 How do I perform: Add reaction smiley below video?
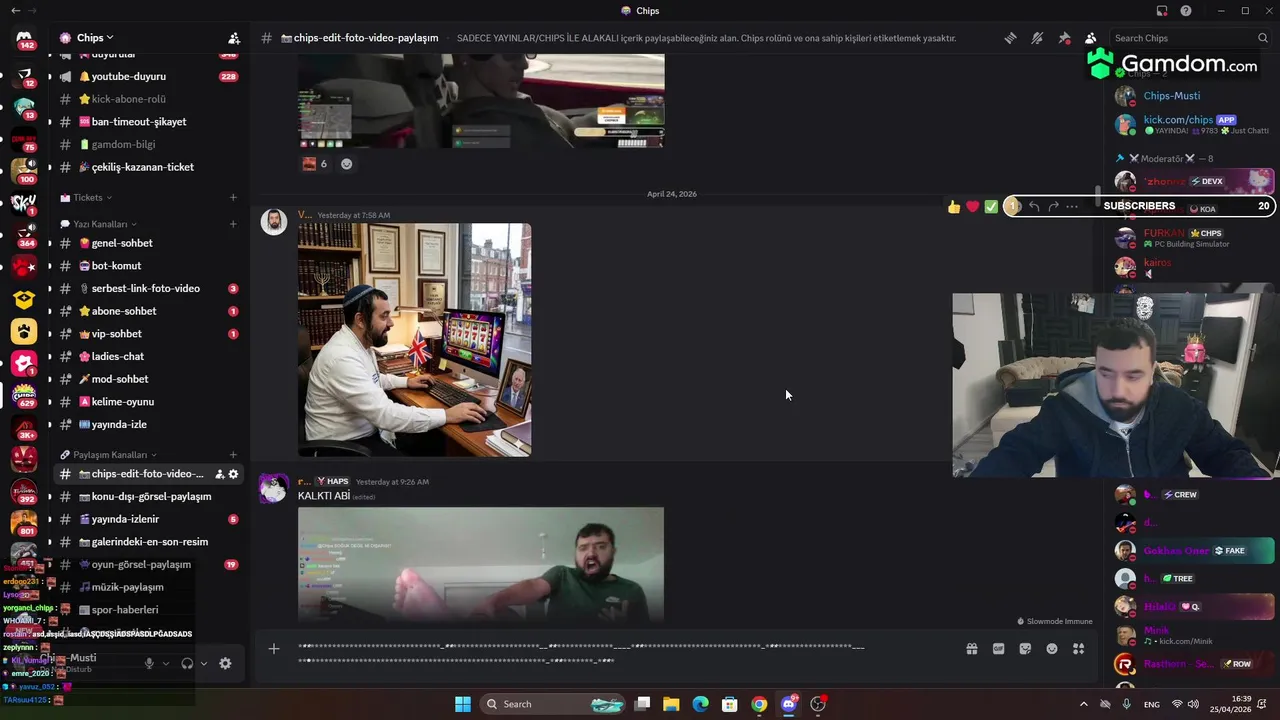point(346,164)
